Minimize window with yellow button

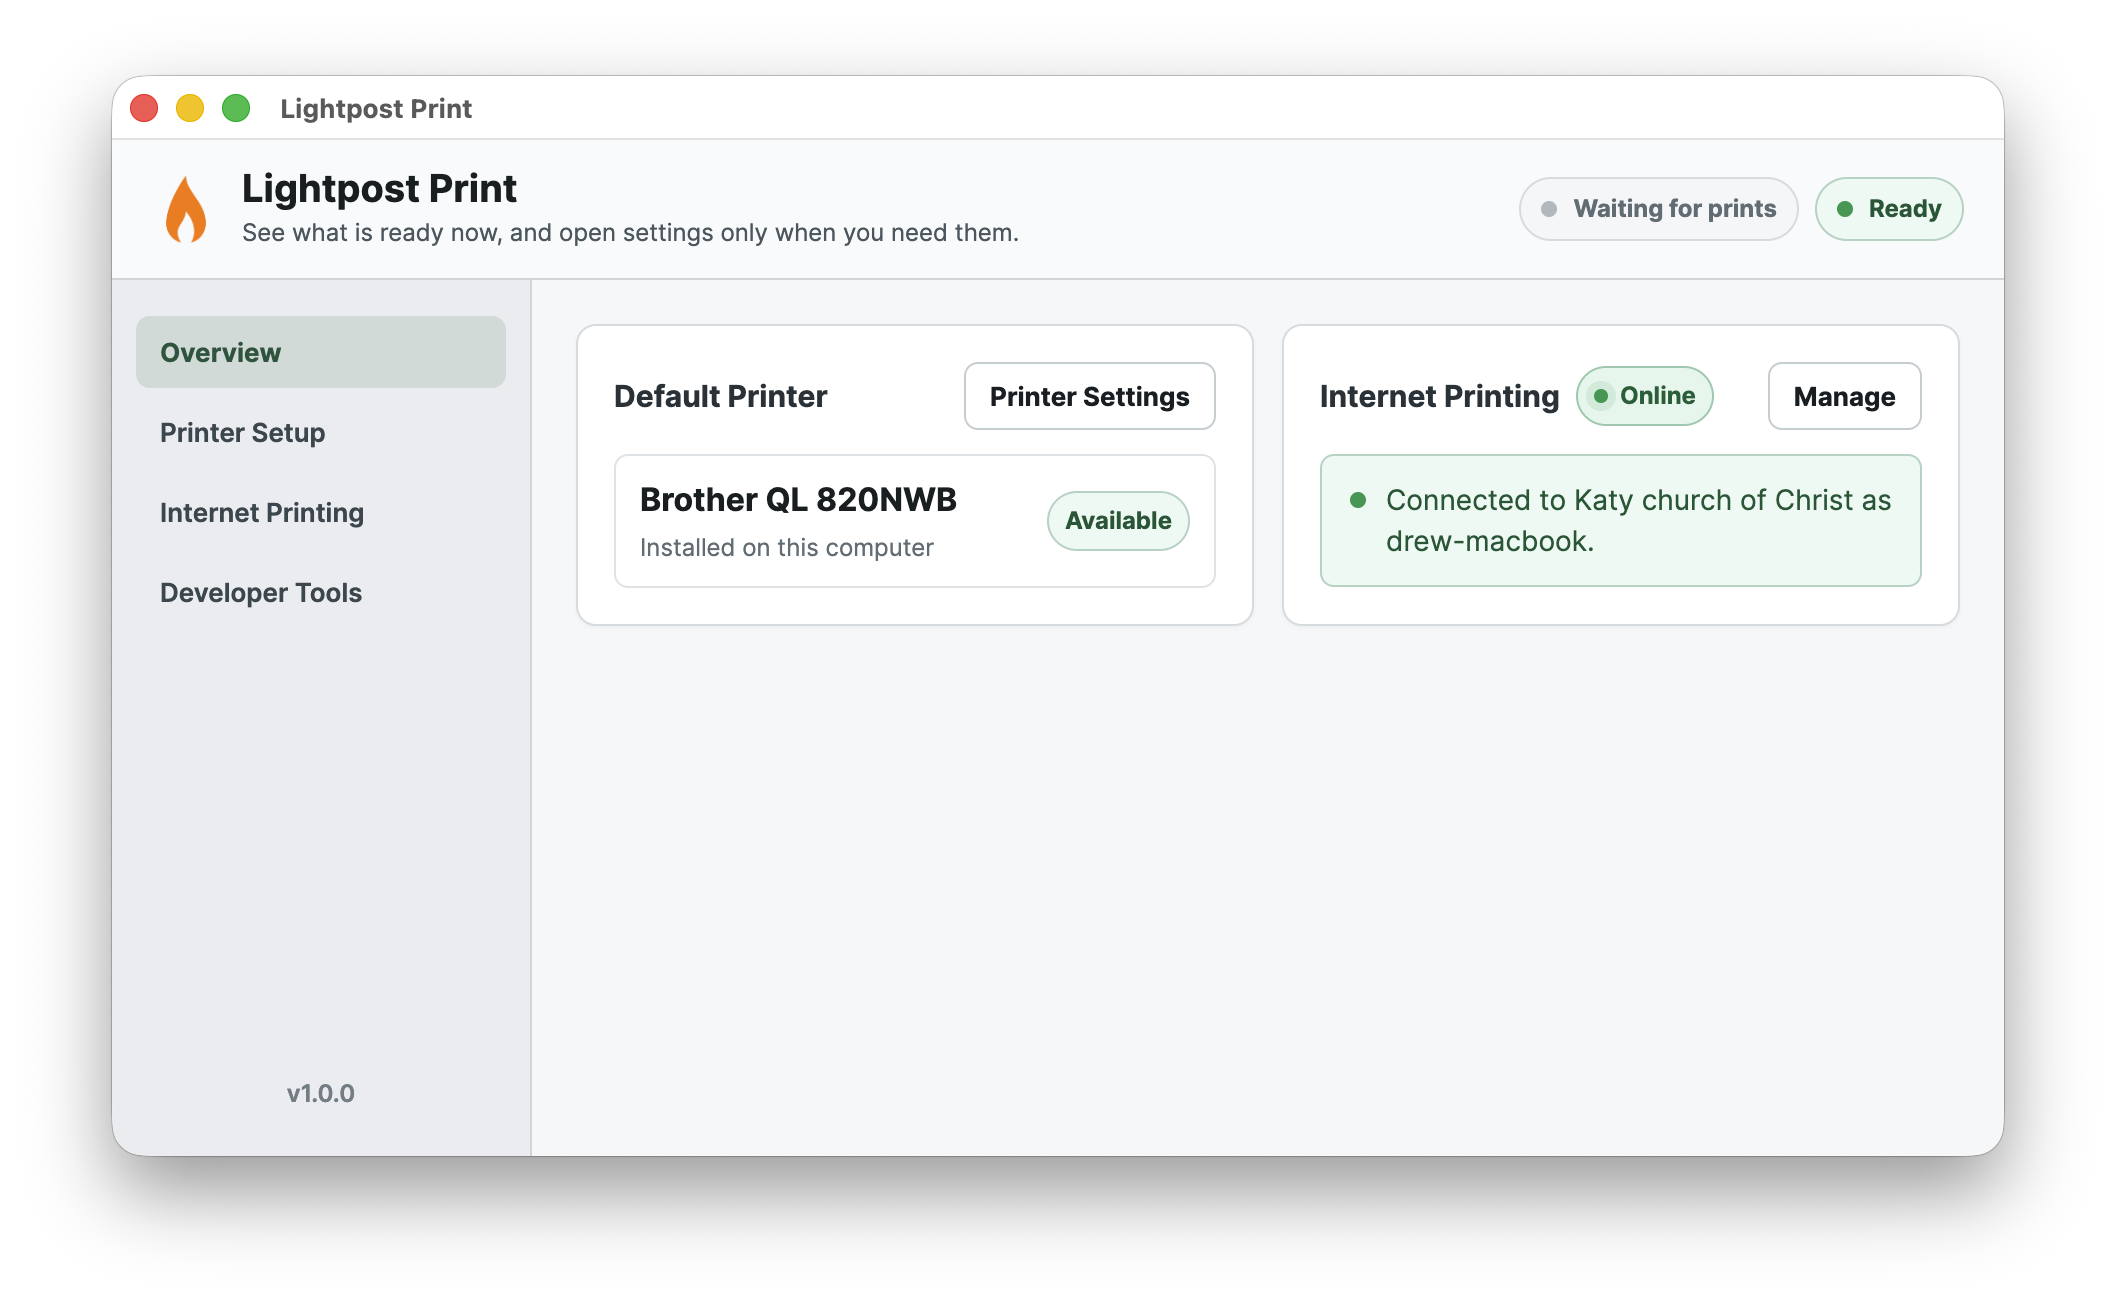click(x=190, y=108)
